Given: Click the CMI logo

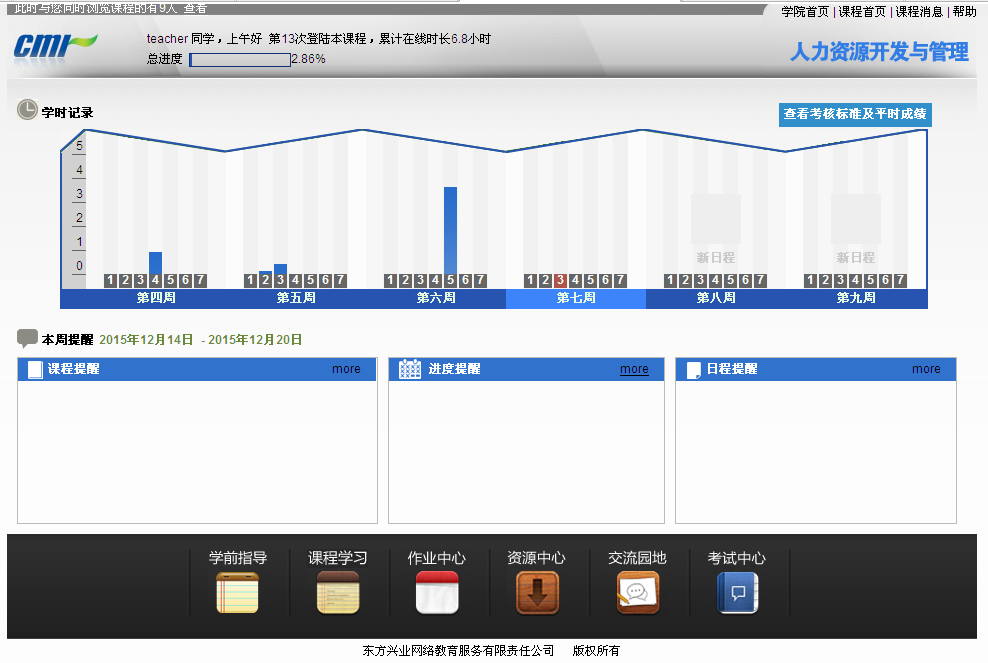Looking at the screenshot, I should coord(55,45).
